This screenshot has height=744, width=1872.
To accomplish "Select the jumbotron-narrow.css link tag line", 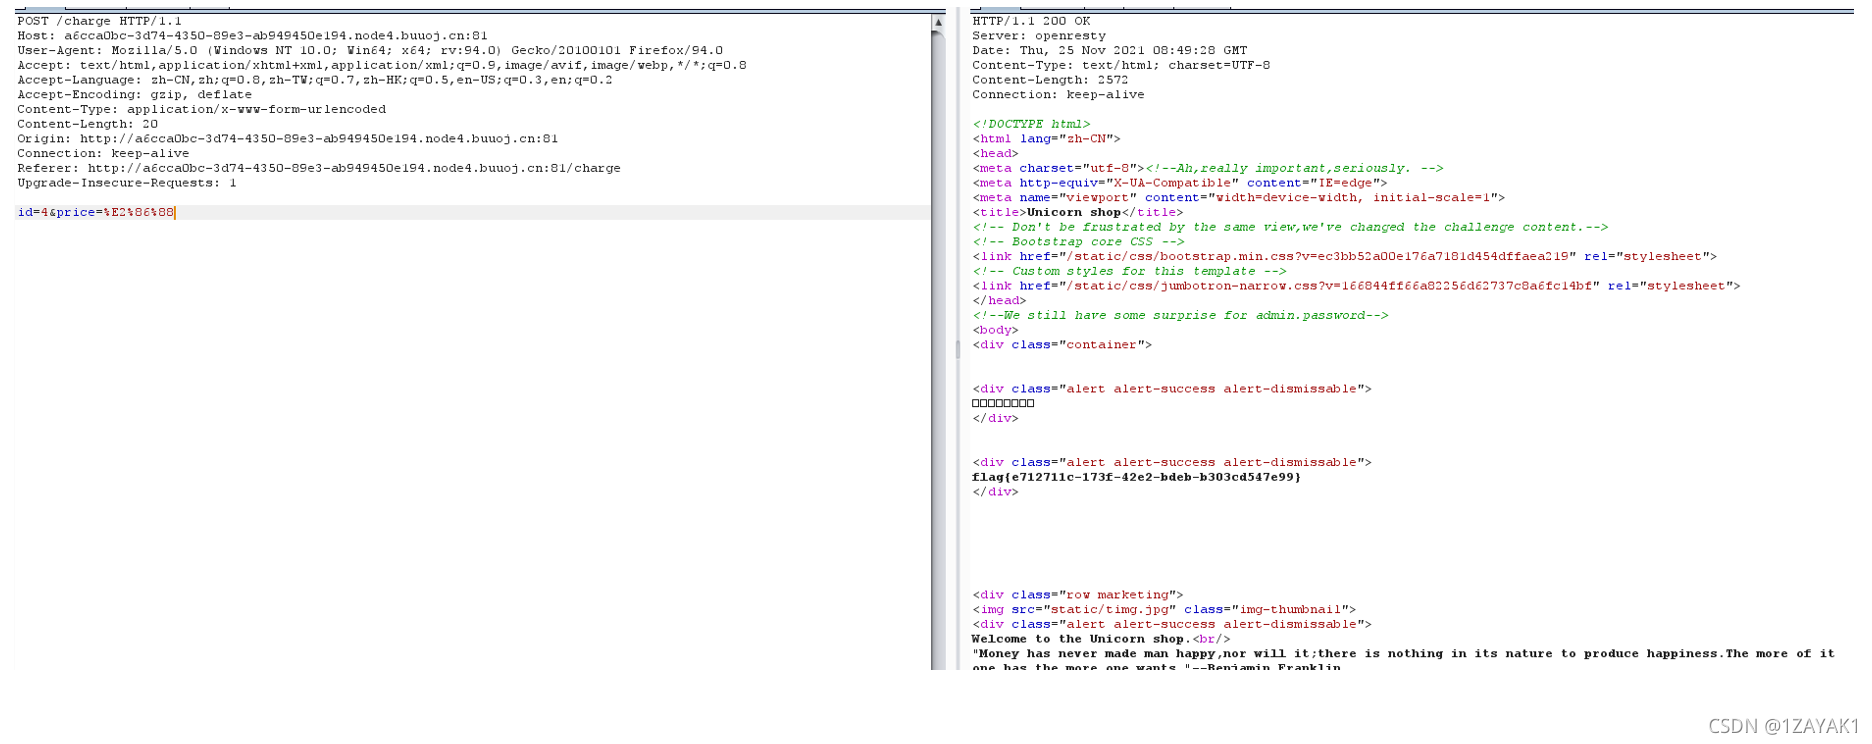I will click(x=1356, y=286).
